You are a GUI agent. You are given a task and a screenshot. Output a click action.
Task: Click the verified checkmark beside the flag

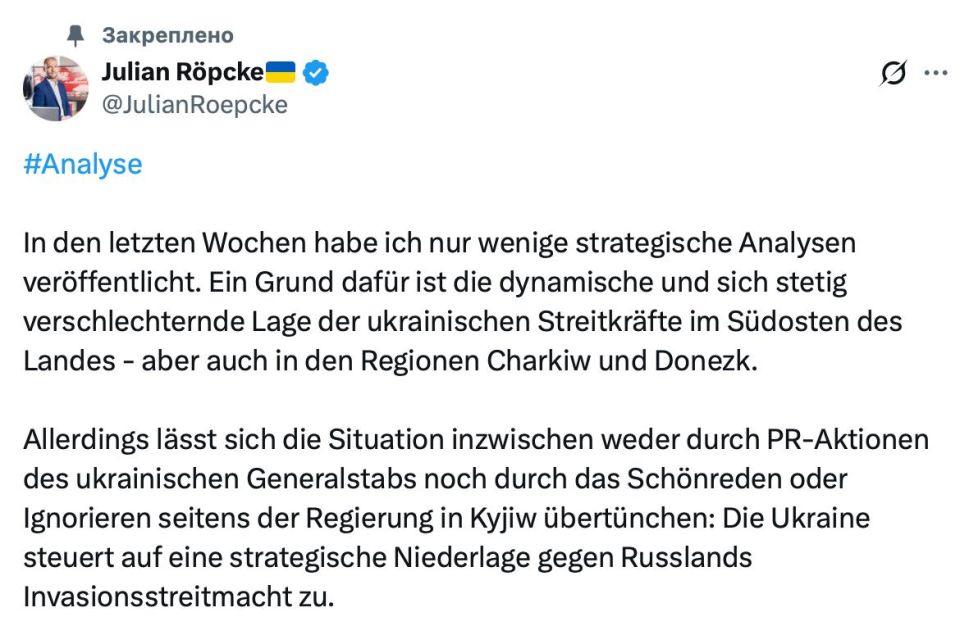(315, 70)
